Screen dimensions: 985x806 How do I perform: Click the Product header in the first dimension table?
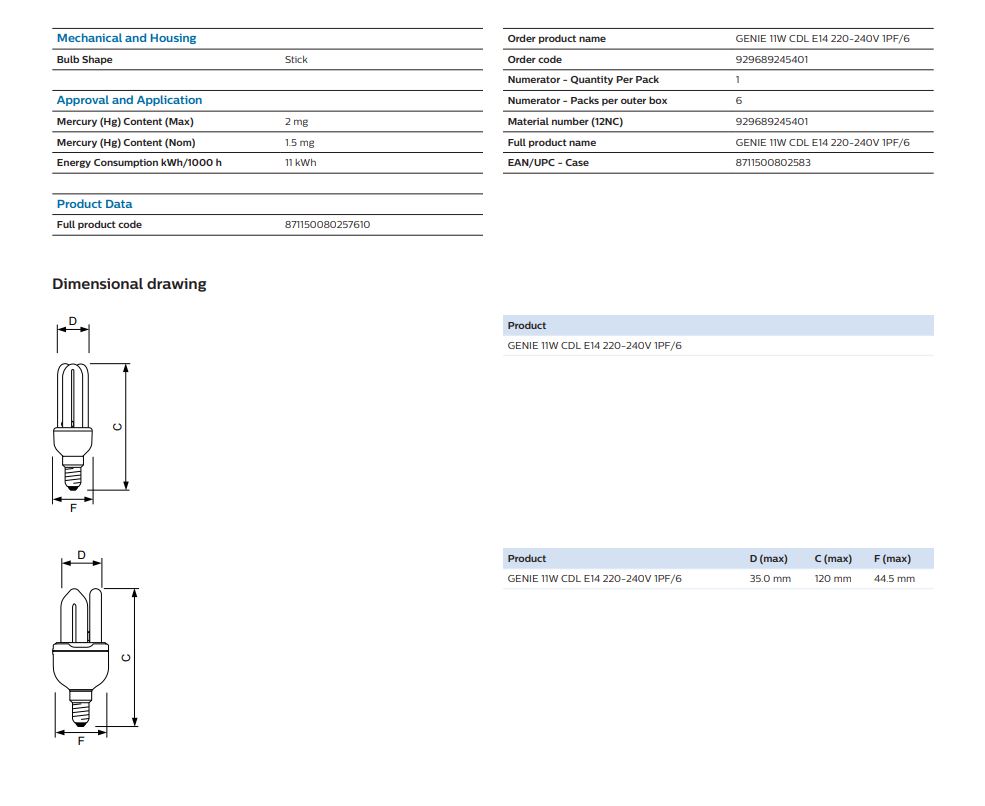526,326
